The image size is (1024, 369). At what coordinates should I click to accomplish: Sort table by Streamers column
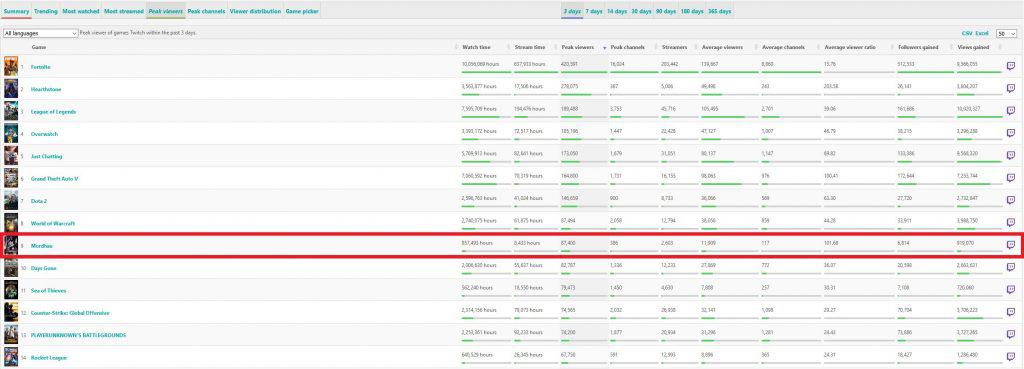[674, 47]
